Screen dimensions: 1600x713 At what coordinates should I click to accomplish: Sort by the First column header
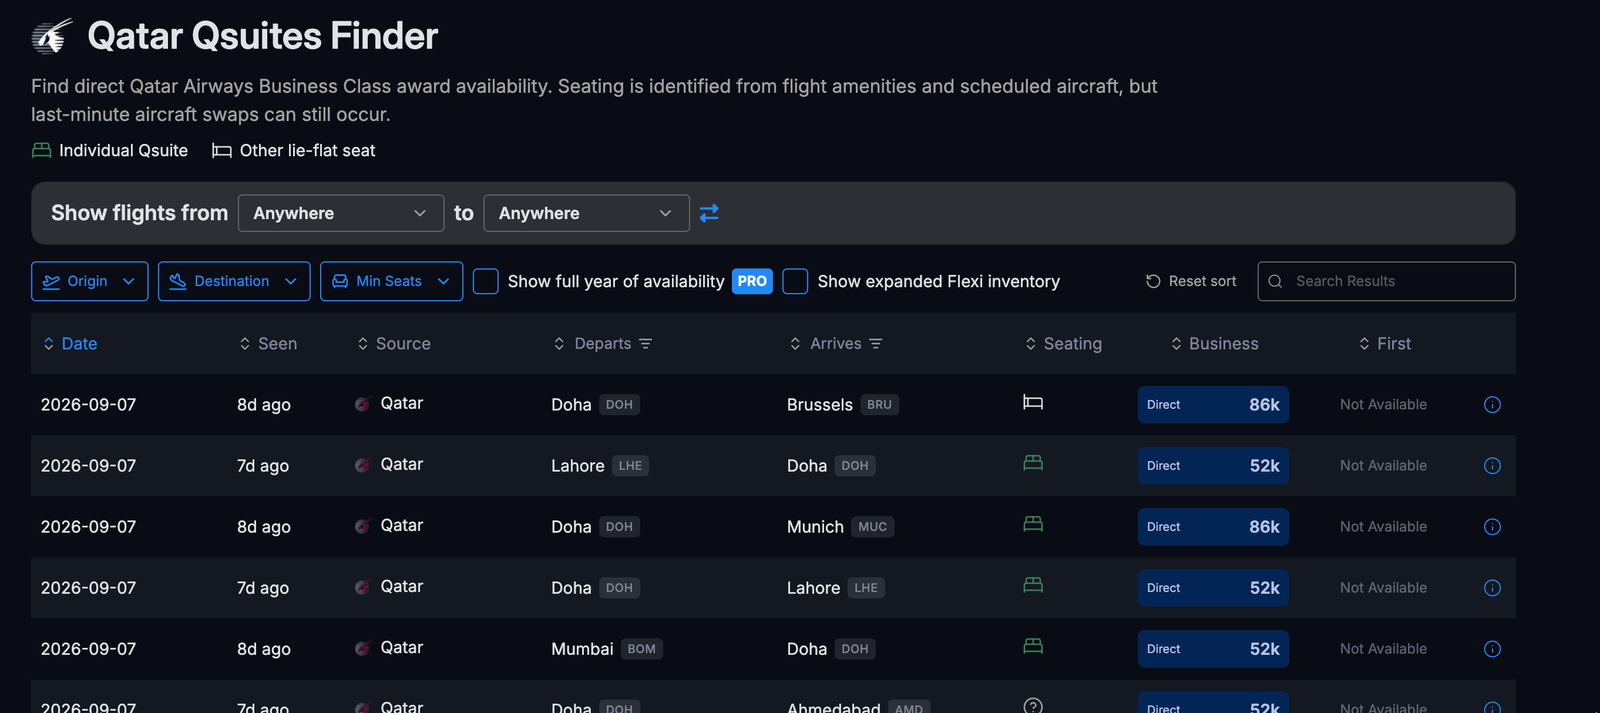1385,344
